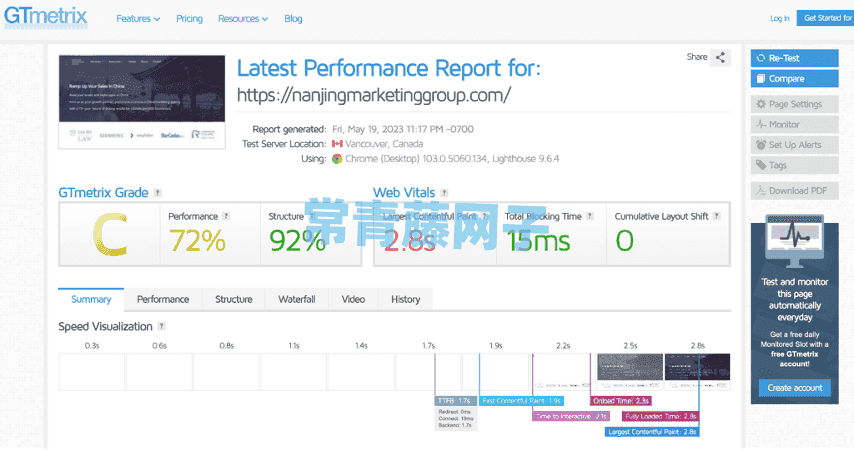The width and height of the screenshot is (854, 450).
Task: Open the Blog link in navigation
Action: [293, 19]
